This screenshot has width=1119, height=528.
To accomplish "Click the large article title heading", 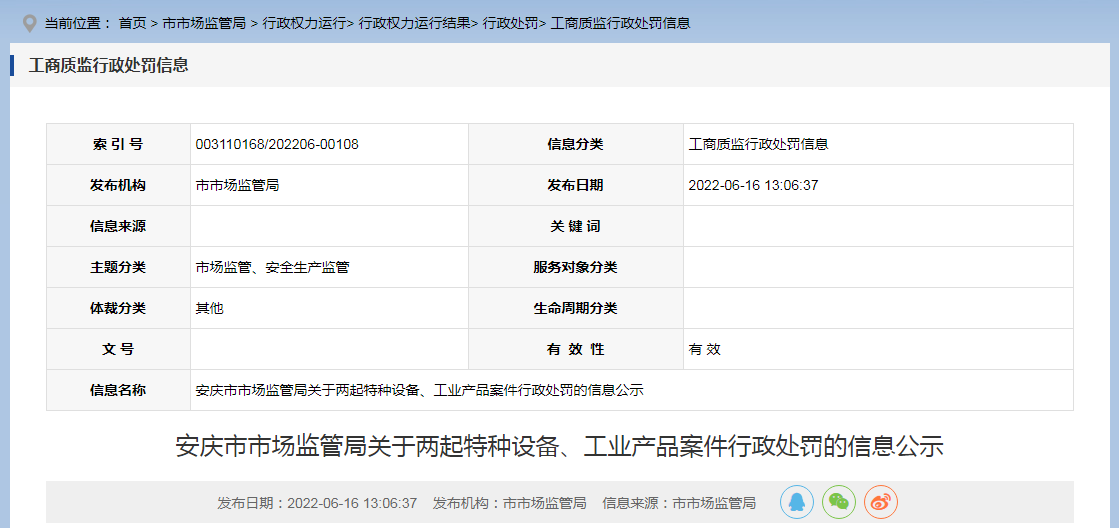I will [560, 447].
